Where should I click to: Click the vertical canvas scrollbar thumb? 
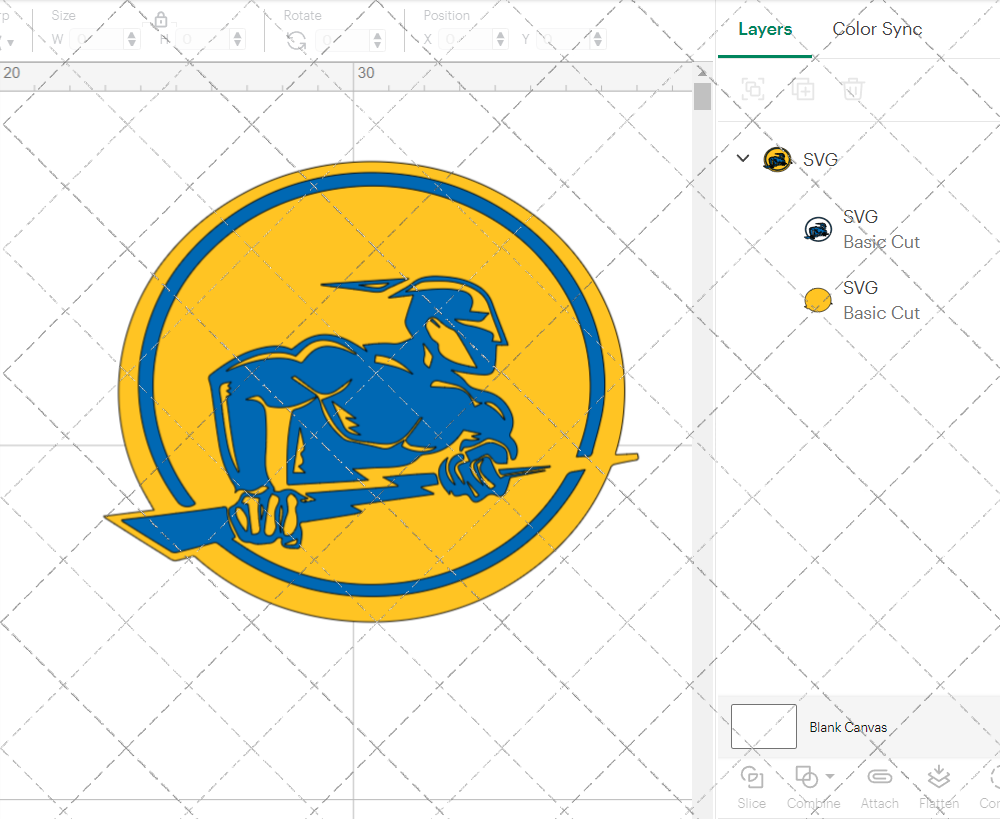[702, 96]
